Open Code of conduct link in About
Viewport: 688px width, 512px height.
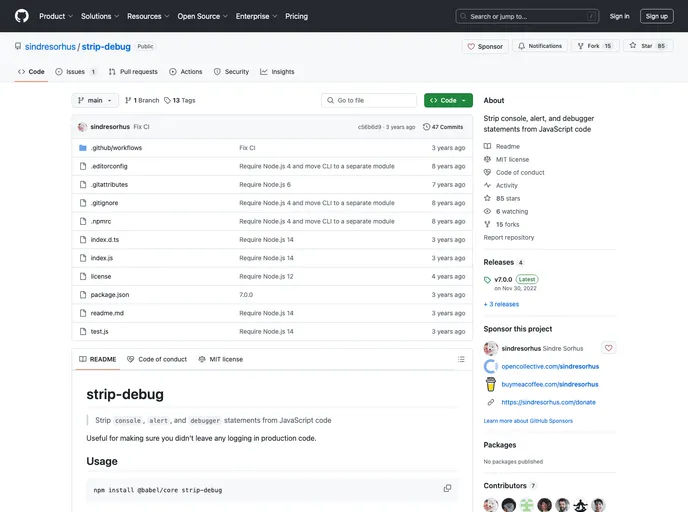[x=514, y=172]
